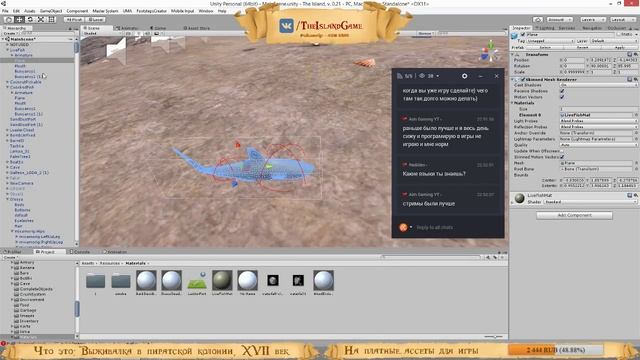Toggle Skinned Motion Vectors checkbox
This screenshot has width=640, height=360.
pyautogui.click(x=562, y=157)
